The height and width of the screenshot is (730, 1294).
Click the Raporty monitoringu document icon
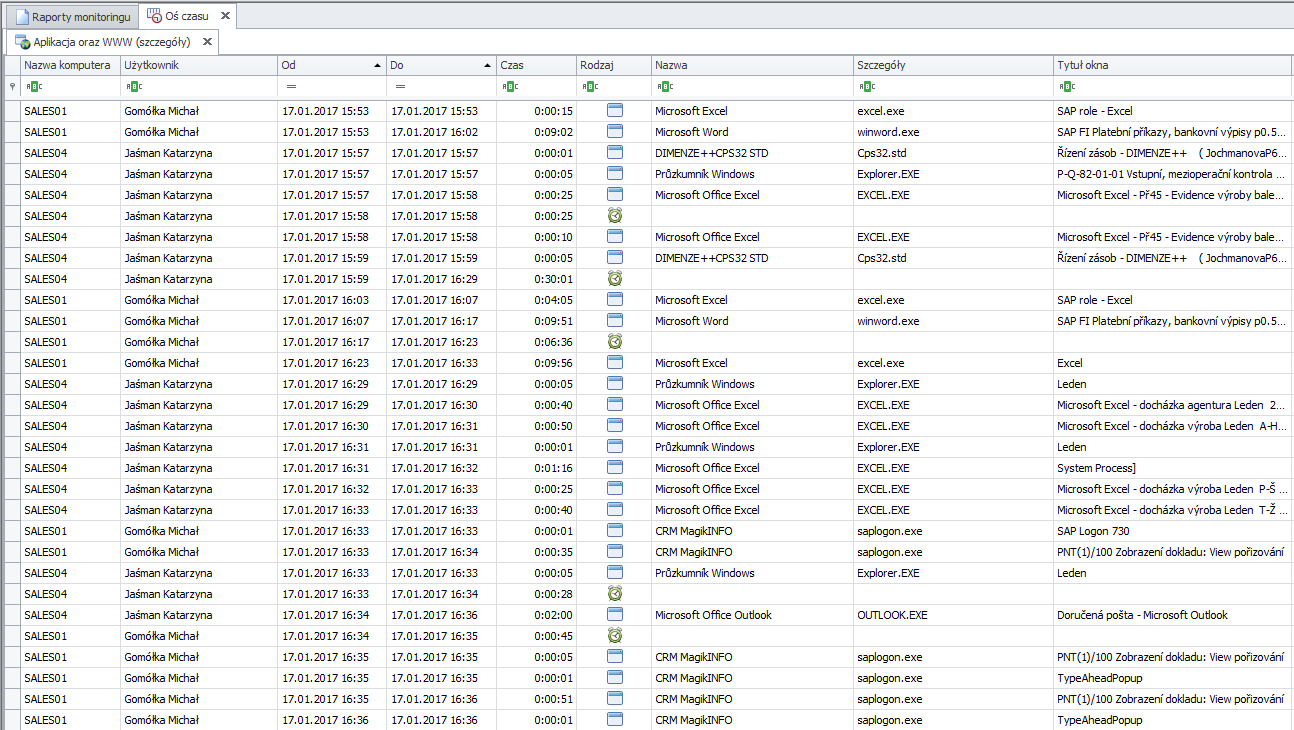click(22, 17)
